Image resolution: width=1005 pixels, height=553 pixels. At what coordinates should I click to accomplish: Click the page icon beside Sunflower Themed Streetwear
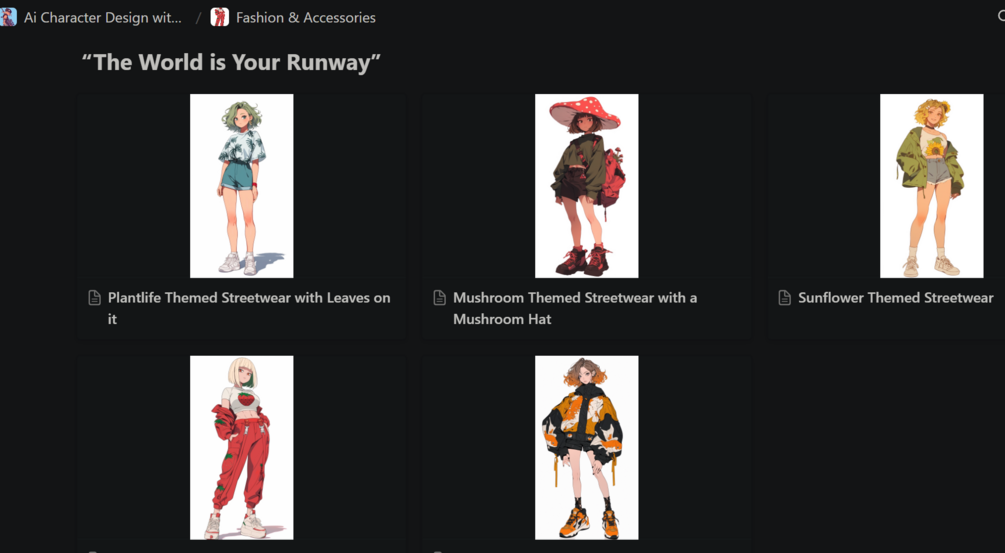(x=785, y=298)
